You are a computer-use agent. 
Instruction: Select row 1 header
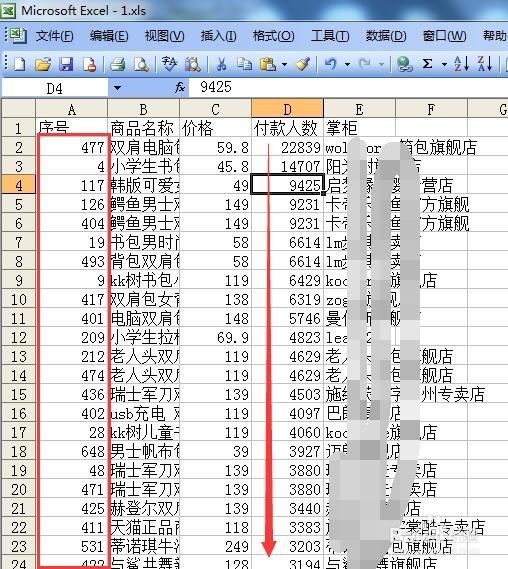(x=19, y=128)
